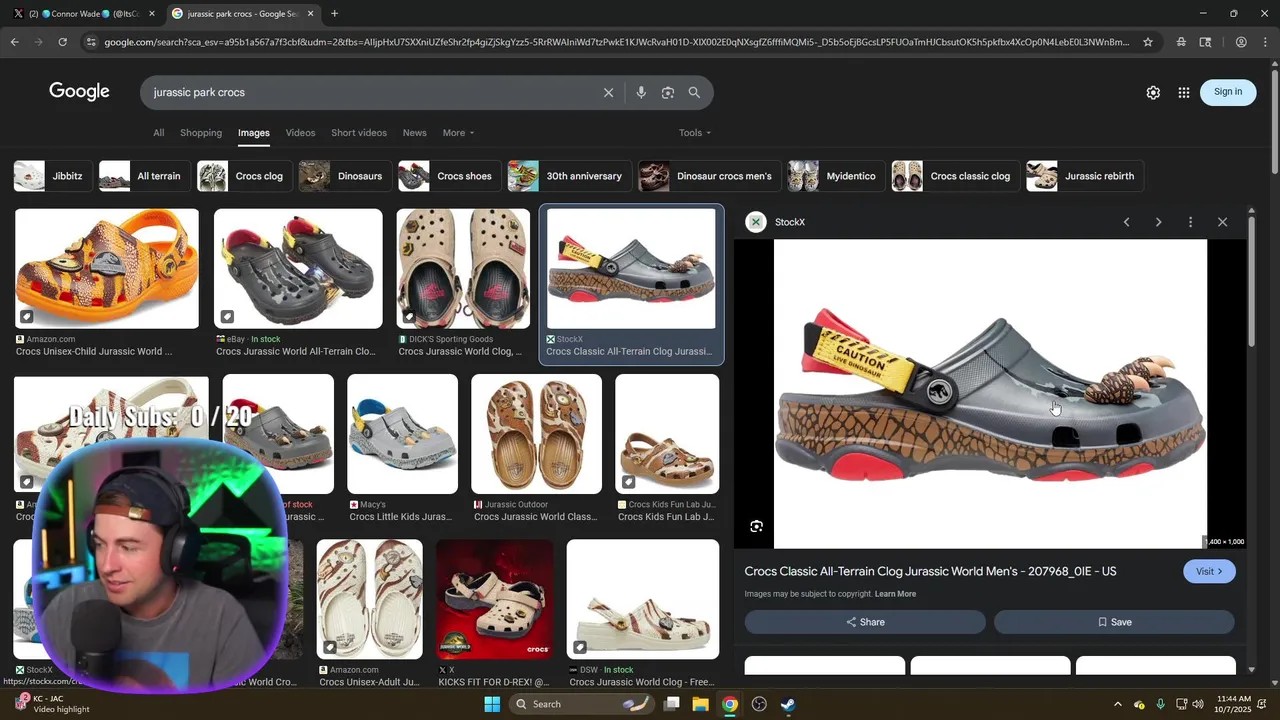
Task: Switch to the Short videos tab
Action: coord(359,133)
